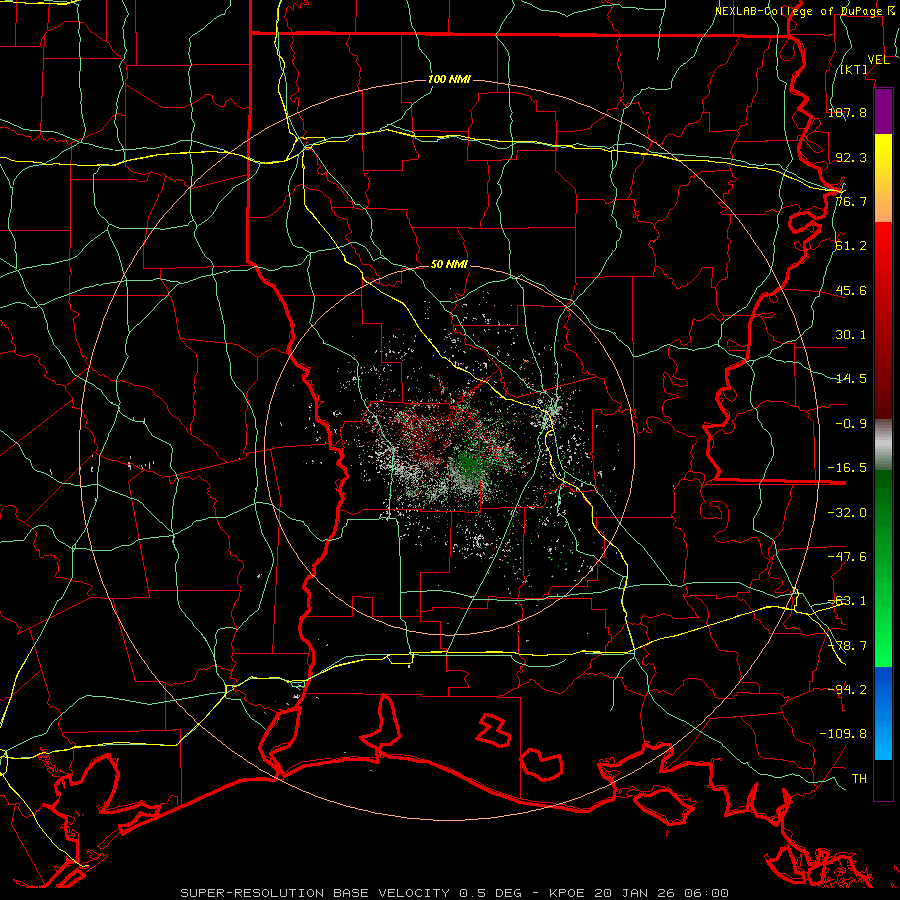This screenshot has height=900, width=900.
Task: Click the TH label on legend
Action: [859, 779]
